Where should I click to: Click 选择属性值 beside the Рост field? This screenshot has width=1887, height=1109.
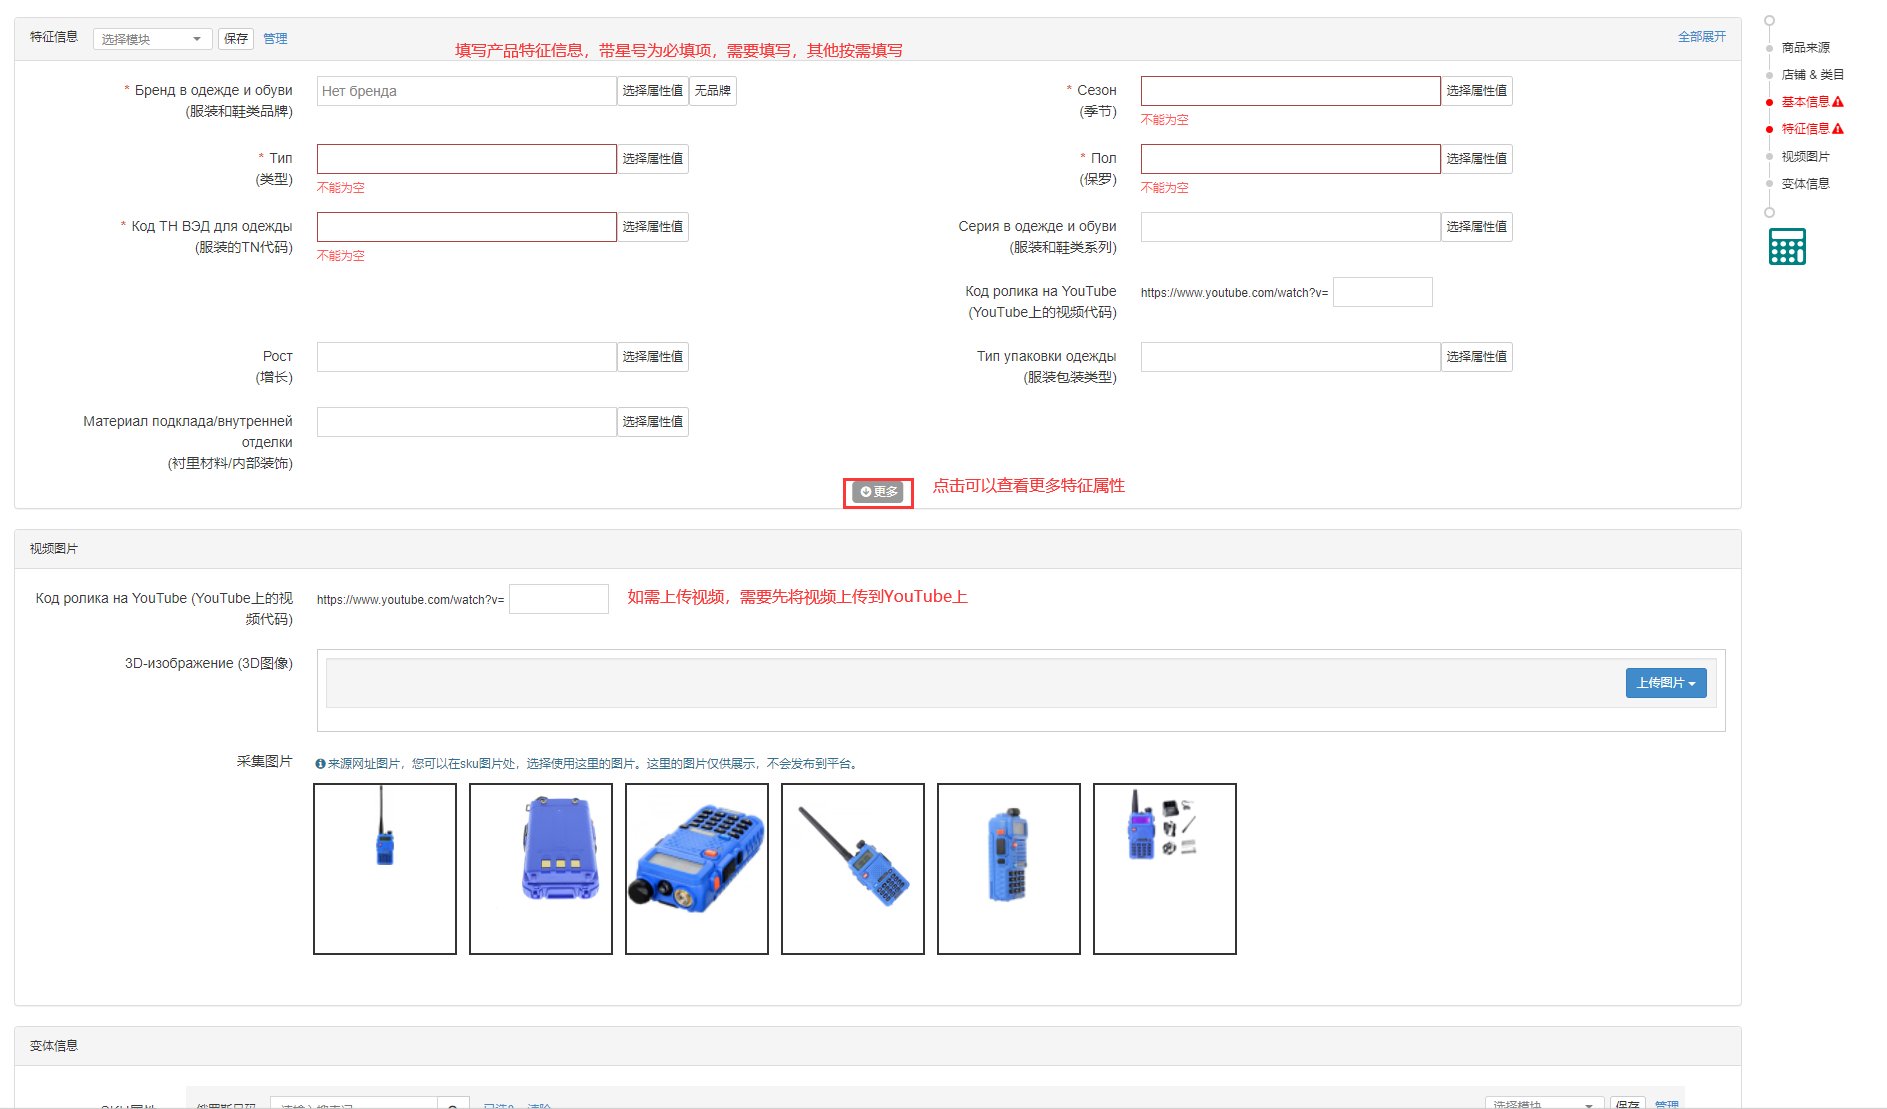pos(652,357)
